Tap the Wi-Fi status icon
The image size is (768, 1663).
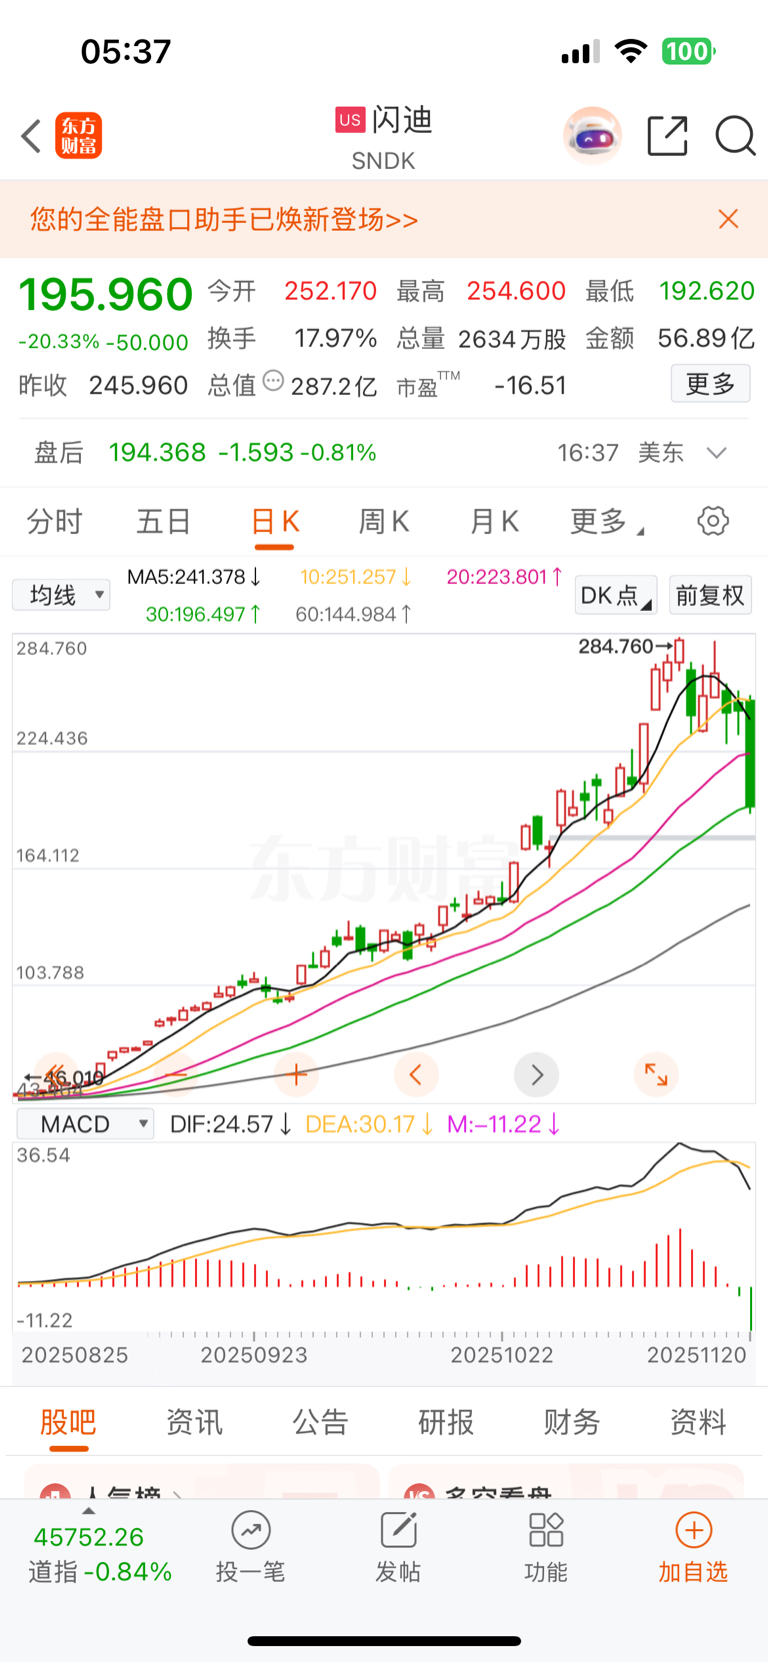click(x=630, y=51)
